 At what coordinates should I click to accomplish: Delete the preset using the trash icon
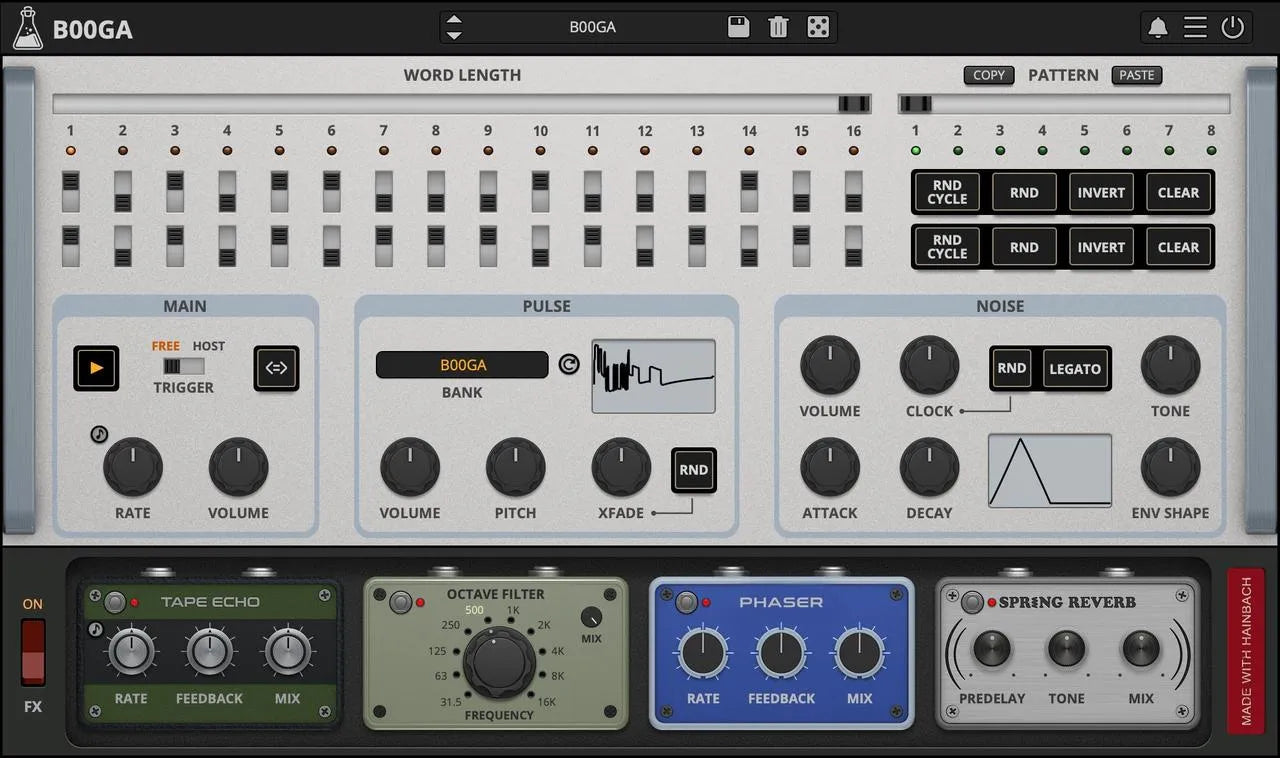pos(778,26)
